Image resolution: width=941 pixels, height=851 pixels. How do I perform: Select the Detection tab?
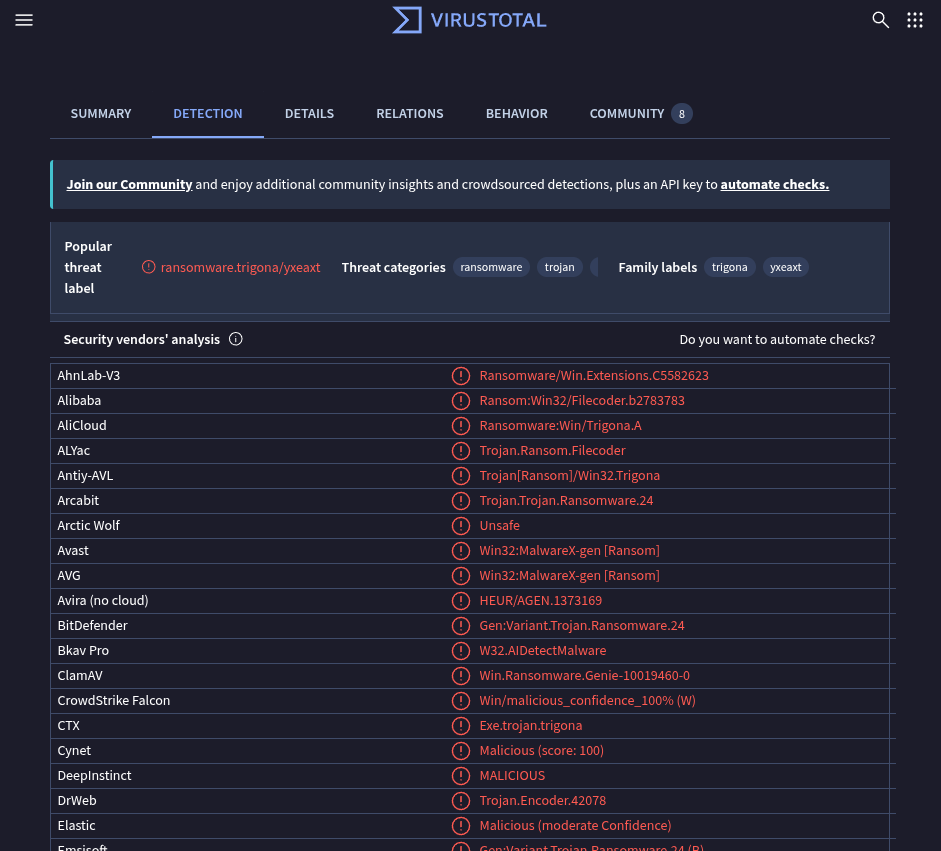[x=208, y=113]
